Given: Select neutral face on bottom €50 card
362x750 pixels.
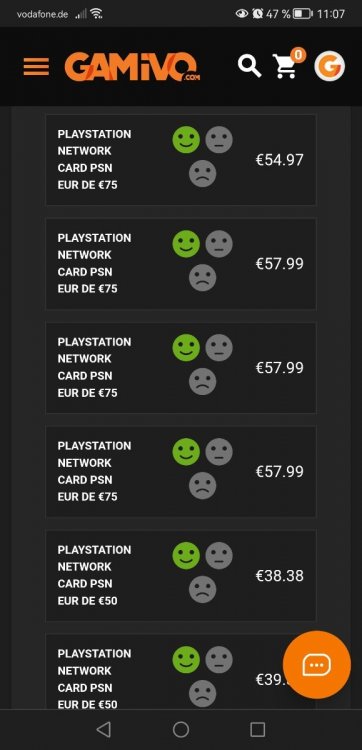Looking at the screenshot, I should pos(219,660).
